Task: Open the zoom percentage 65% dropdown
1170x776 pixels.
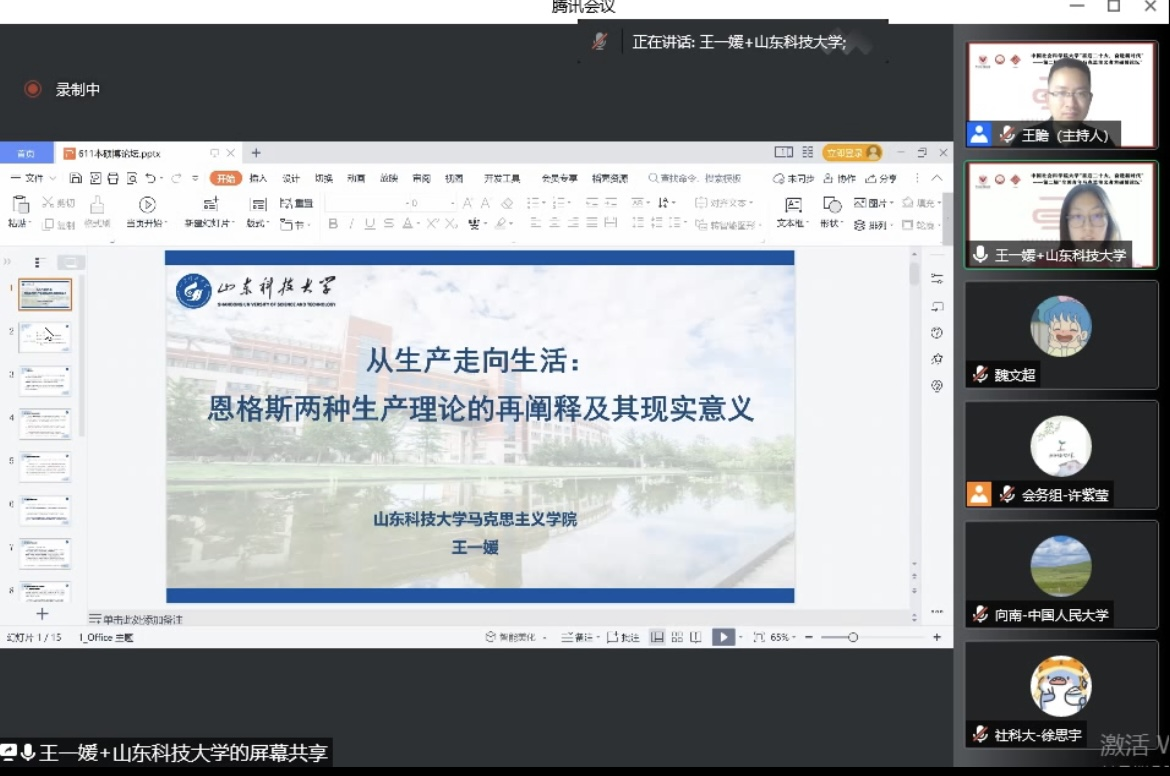Action: point(783,637)
